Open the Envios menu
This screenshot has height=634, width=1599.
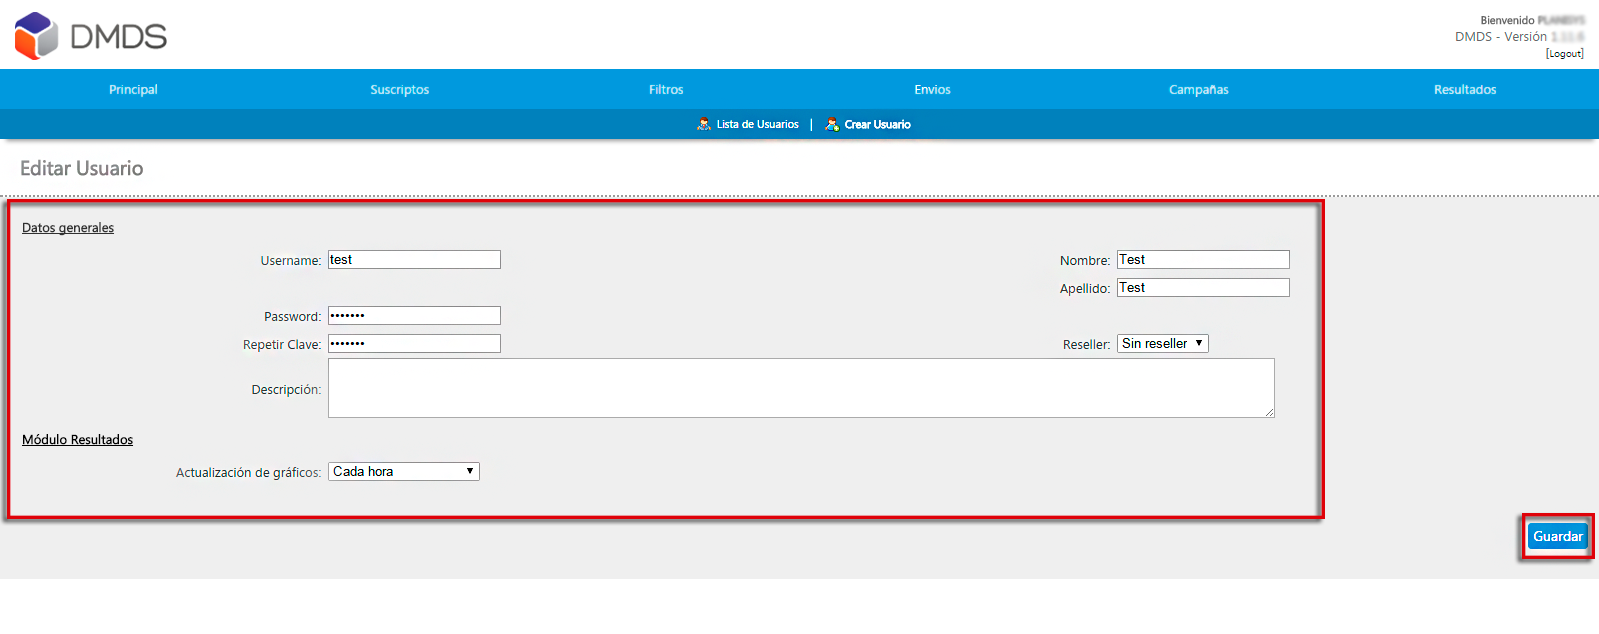(932, 89)
